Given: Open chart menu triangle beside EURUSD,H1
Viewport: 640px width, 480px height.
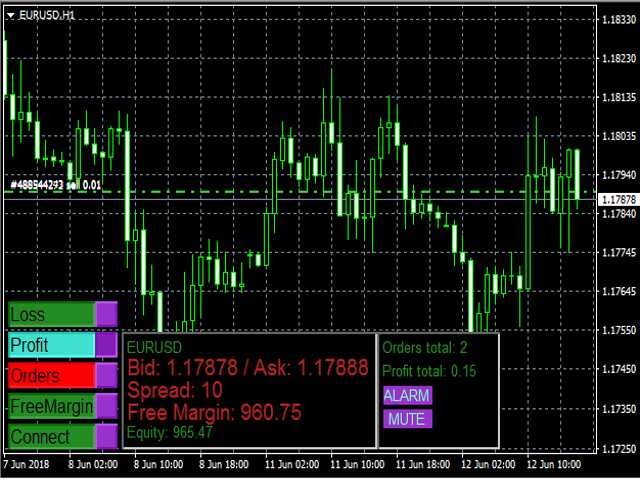Looking at the screenshot, I should (x=11, y=16).
